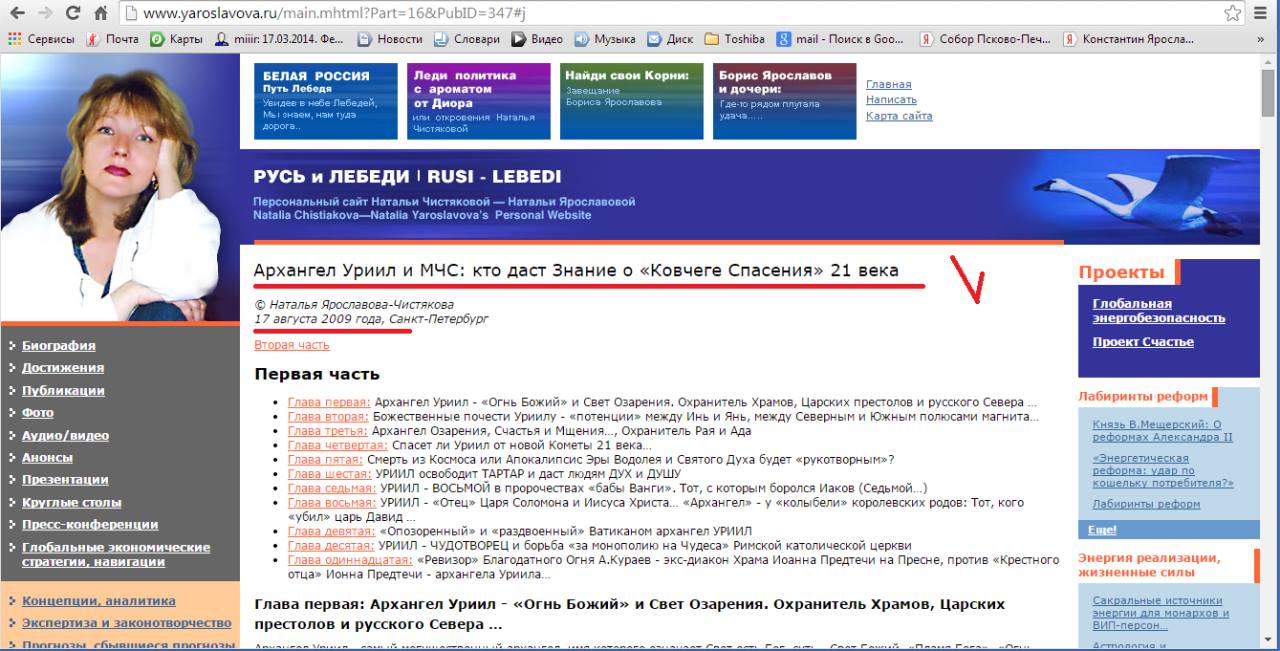Open the БЕЛАЯ РОССИЯ Путь Лебедя banner

coord(326,102)
